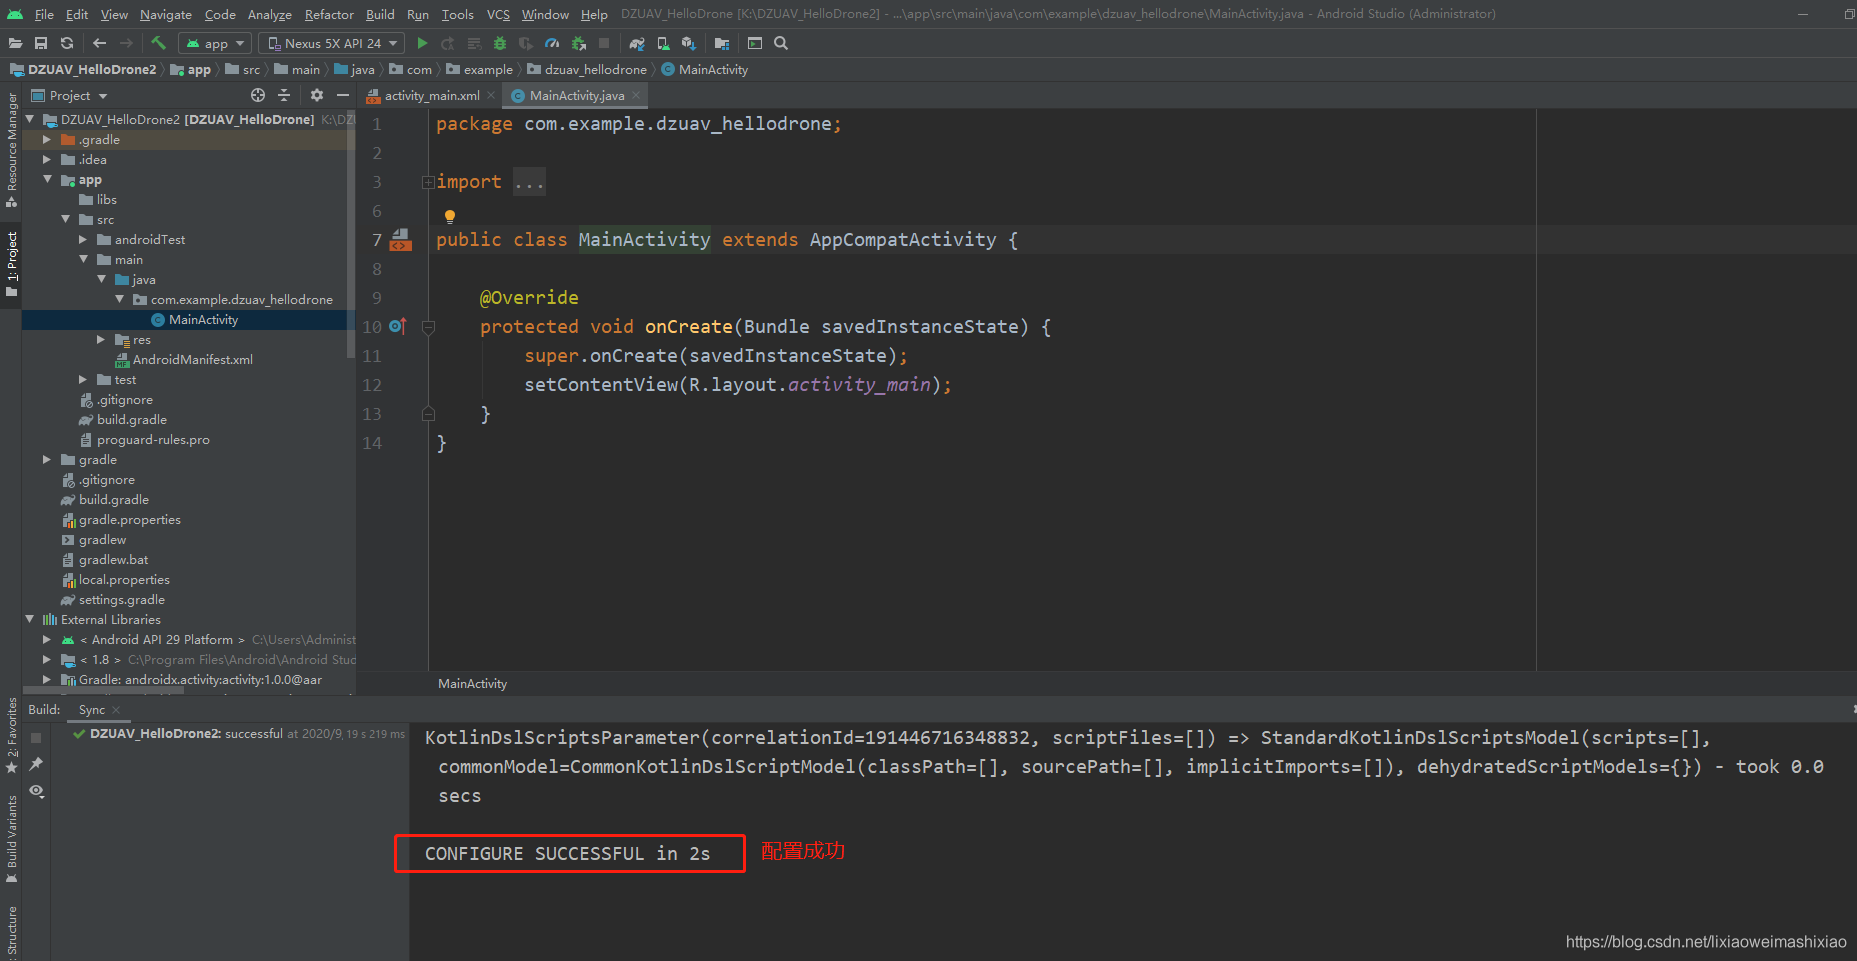Viewport: 1857px width, 961px height.
Task: Click the MainActivity breadcrumb below the editor
Action: 472,683
